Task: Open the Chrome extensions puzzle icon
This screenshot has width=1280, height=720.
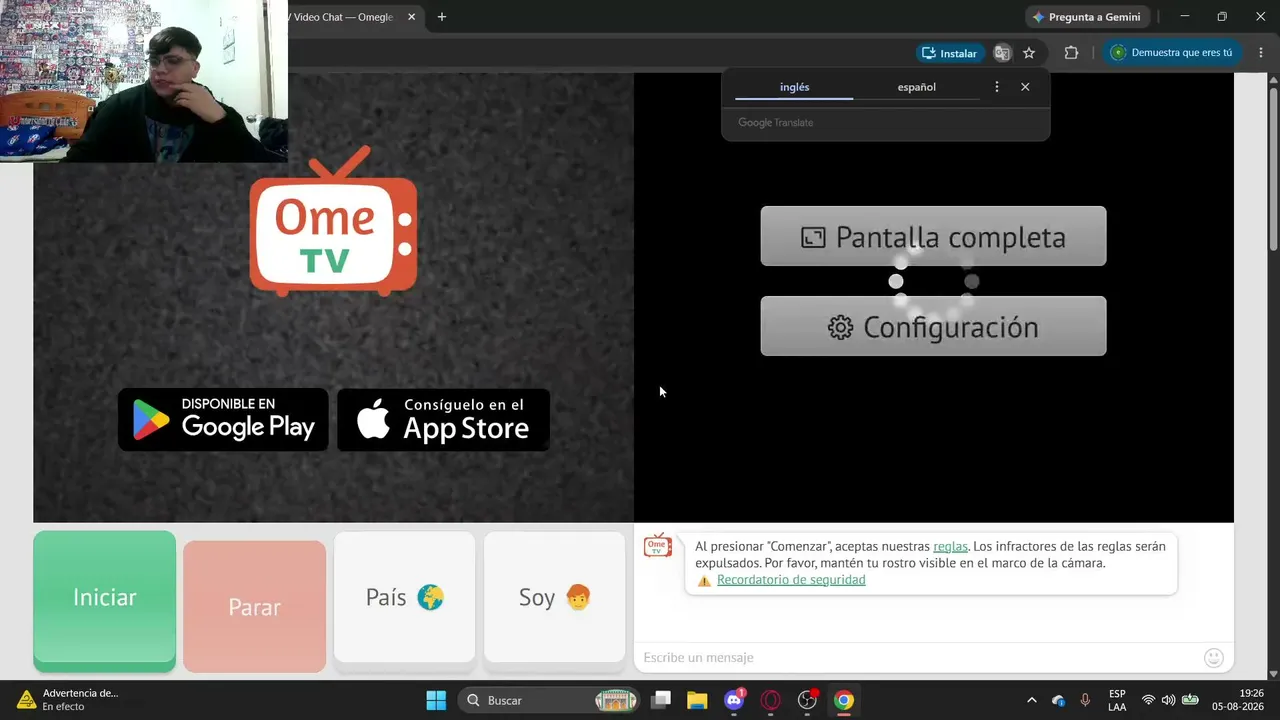Action: coord(1071,53)
